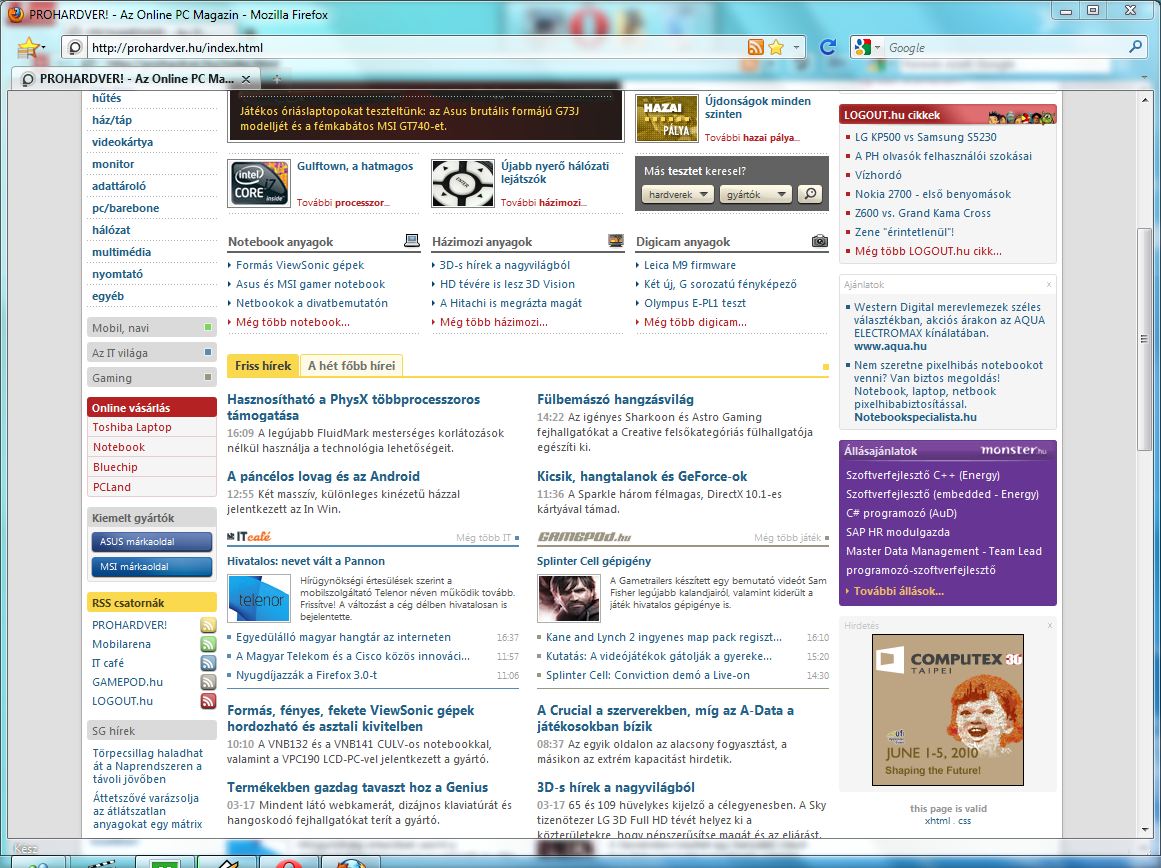Image resolution: width=1161 pixels, height=868 pixels.
Task: Switch to the A hét főbb hírei tab
Action: pos(352,366)
